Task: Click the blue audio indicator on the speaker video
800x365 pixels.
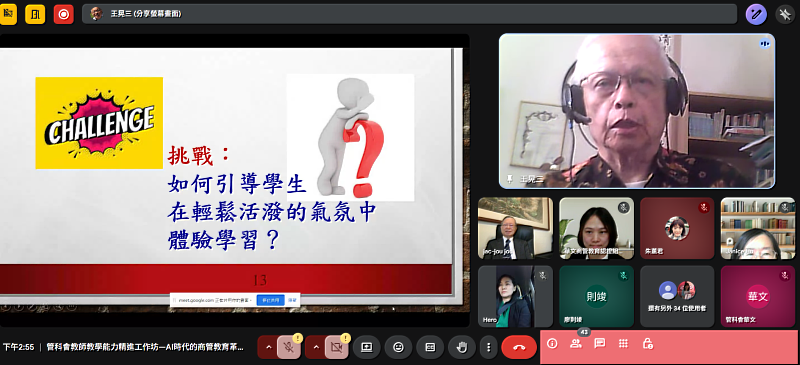Action: click(x=764, y=44)
